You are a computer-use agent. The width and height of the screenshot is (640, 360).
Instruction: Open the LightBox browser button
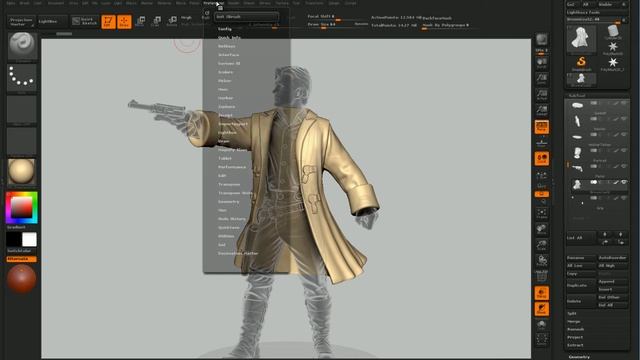pyautogui.click(x=52, y=21)
